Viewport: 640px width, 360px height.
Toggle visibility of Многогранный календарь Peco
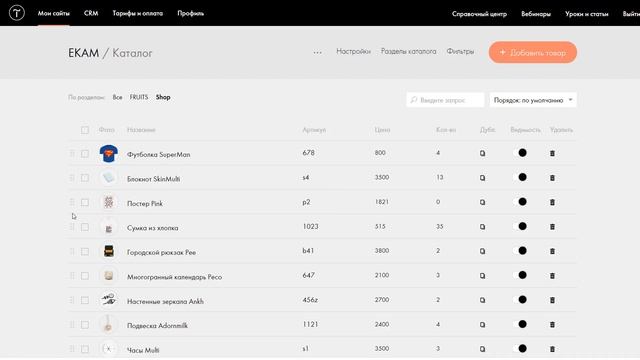click(x=519, y=275)
